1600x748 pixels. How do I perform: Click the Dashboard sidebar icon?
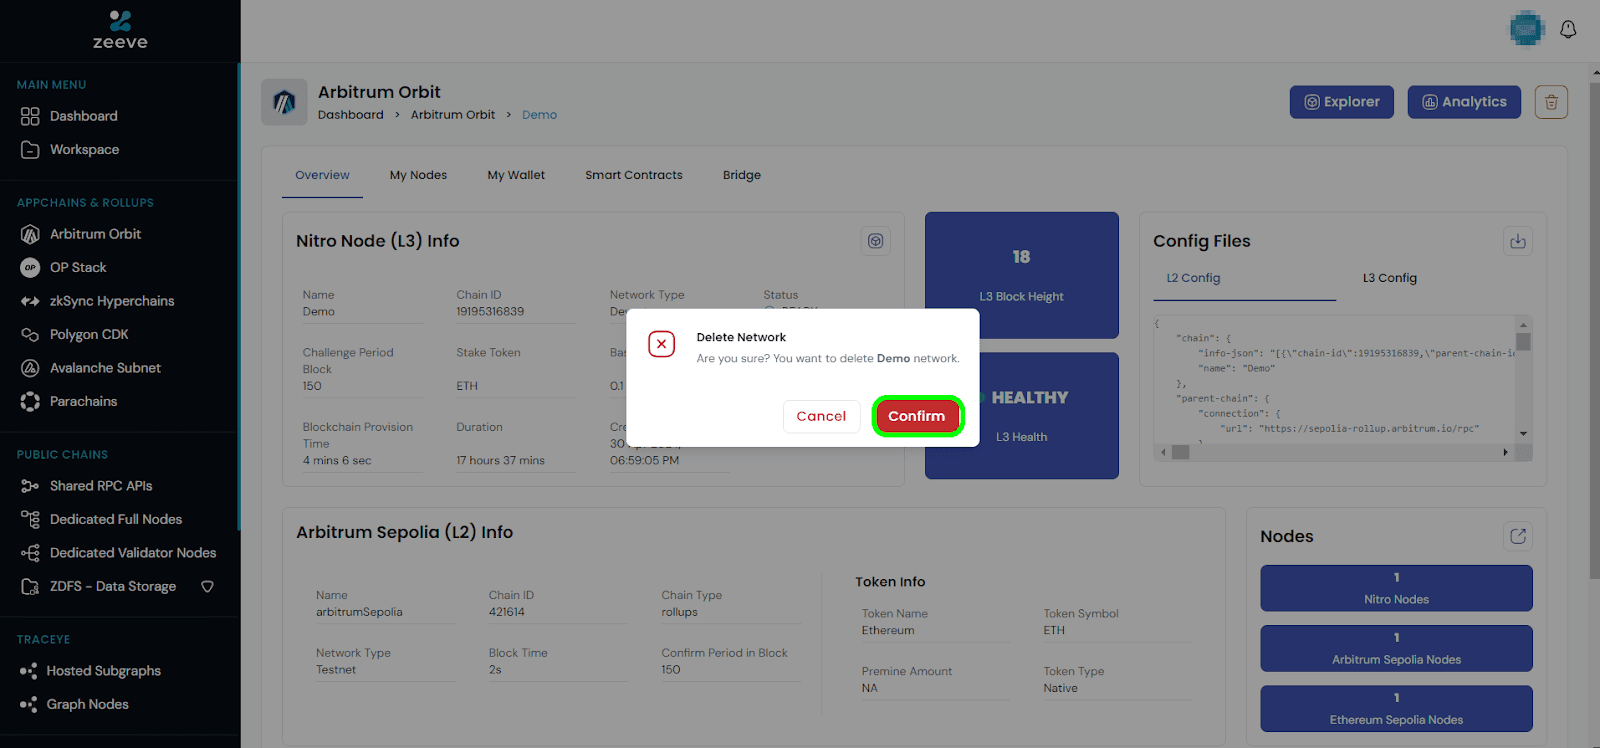[30, 116]
